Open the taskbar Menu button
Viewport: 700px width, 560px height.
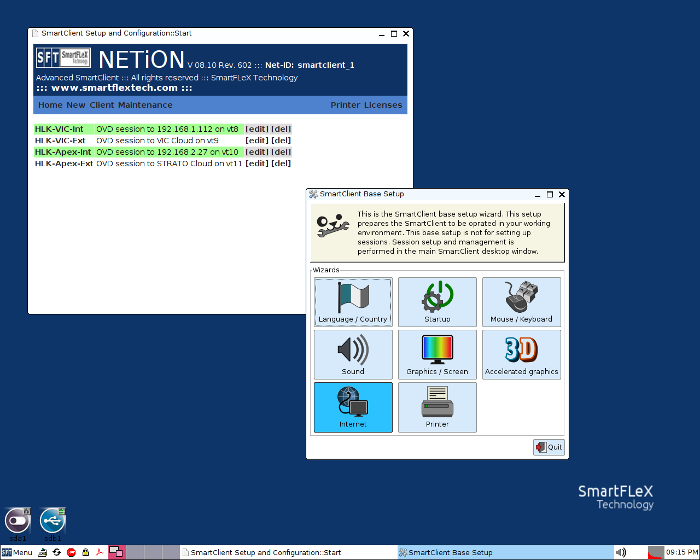click(17, 552)
